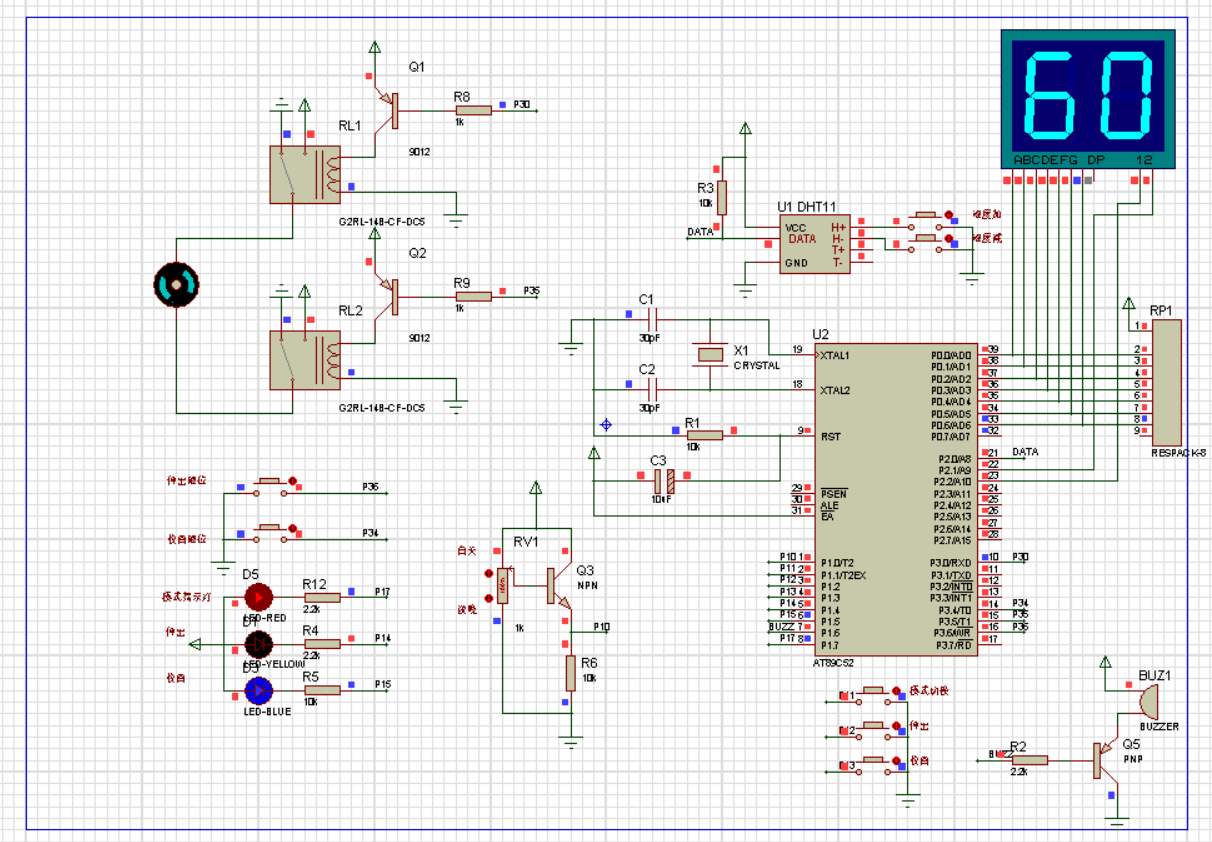Click RV1 upper red adjust dot
This screenshot has width=1212, height=842.
(488, 574)
